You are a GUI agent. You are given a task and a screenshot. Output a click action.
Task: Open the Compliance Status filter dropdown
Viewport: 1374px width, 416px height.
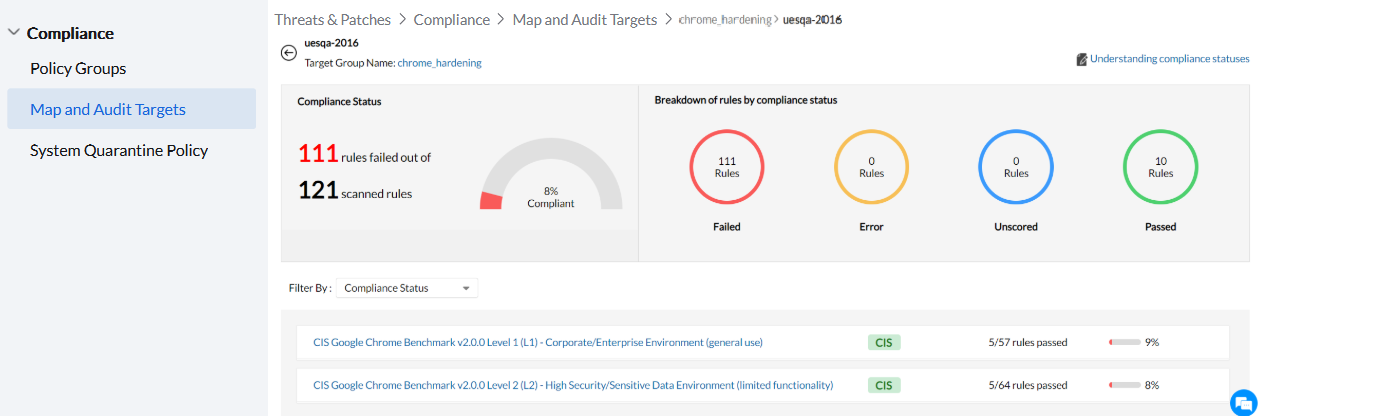(x=407, y=288)
